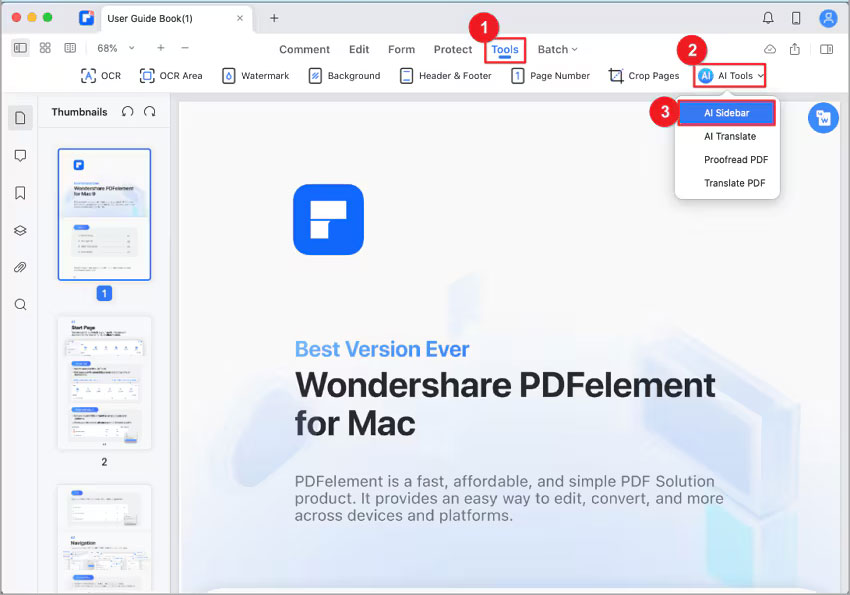Click Wondershare PDFelement for Mac title
This screenshot has height=595, width=850.
click(x=505, y=404)
